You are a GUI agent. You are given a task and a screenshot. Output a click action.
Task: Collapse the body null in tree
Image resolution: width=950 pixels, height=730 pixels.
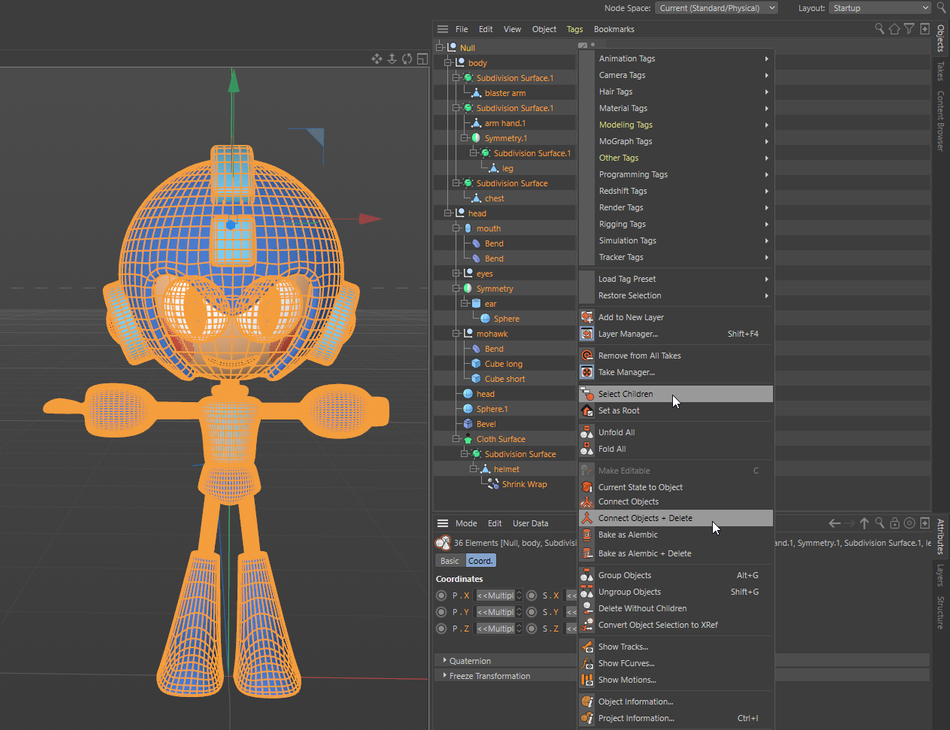click(x=448, y=62)
